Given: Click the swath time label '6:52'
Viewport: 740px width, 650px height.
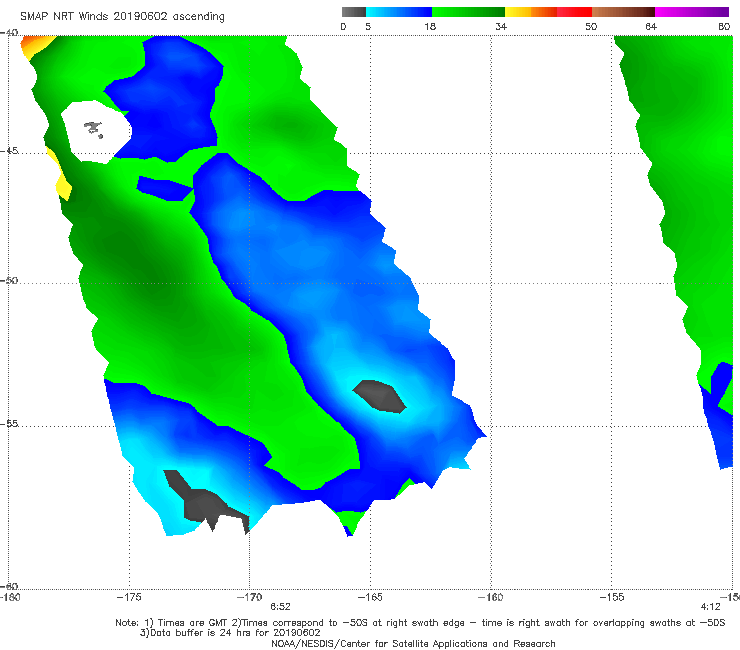Looking at the screenshot, I should point(280,607).
